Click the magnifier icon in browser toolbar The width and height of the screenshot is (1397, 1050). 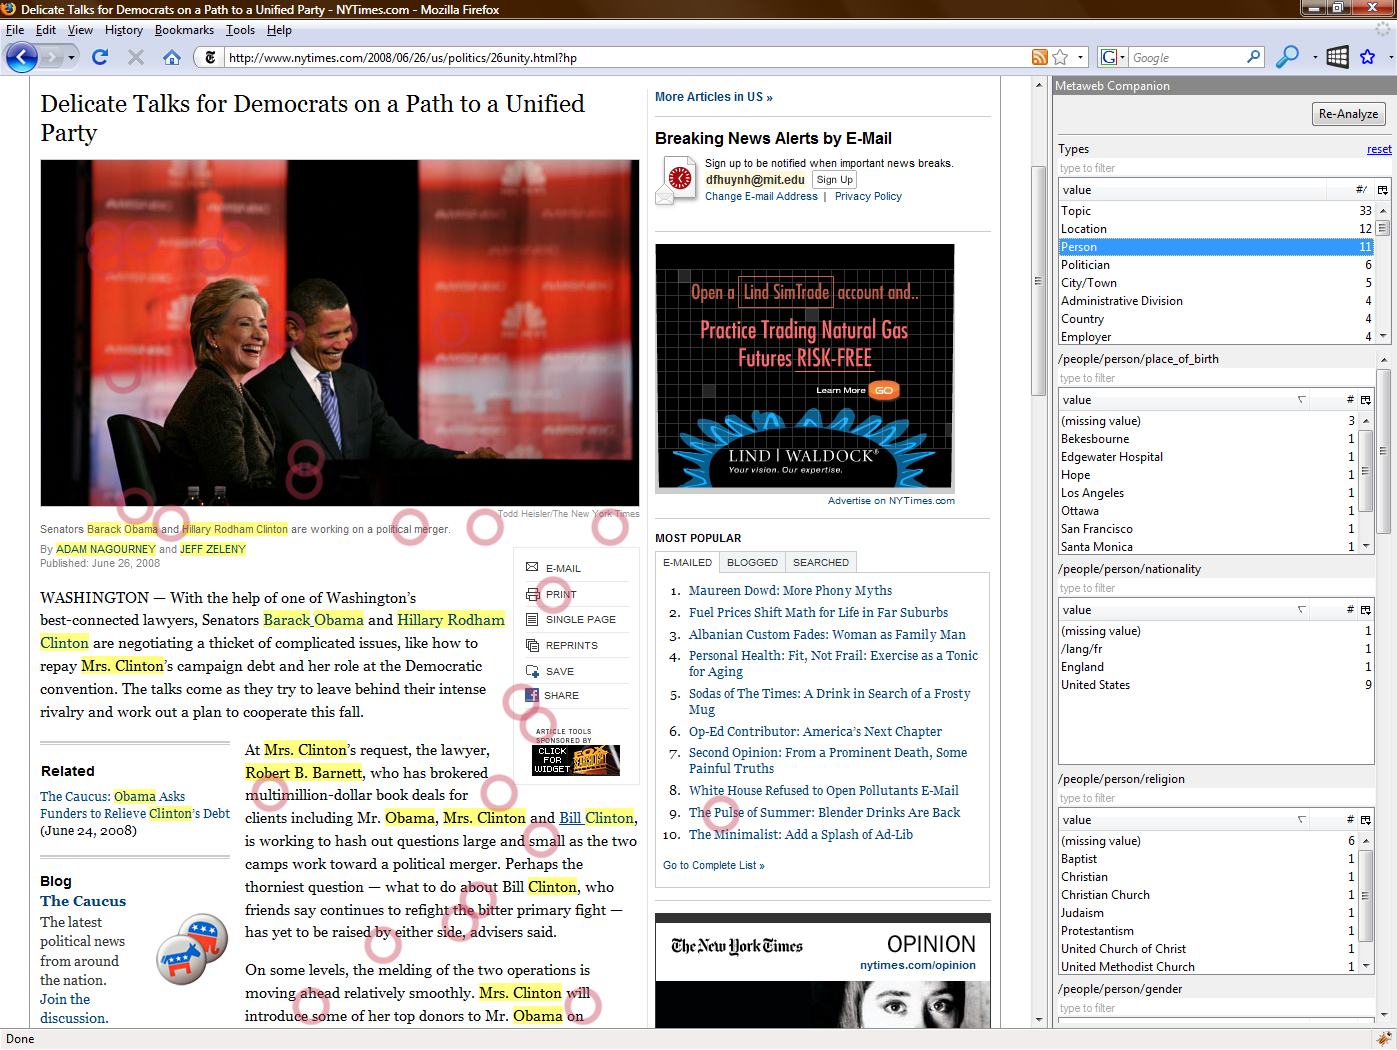[x=1287, y=57]
